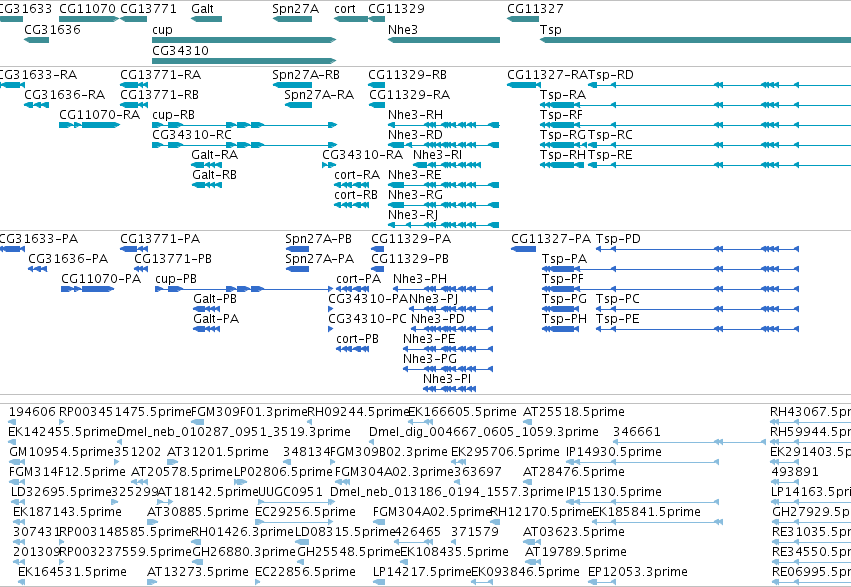Select EST EC22856.5prime label
Screen dimensions: 851x587
coord(306,572)
